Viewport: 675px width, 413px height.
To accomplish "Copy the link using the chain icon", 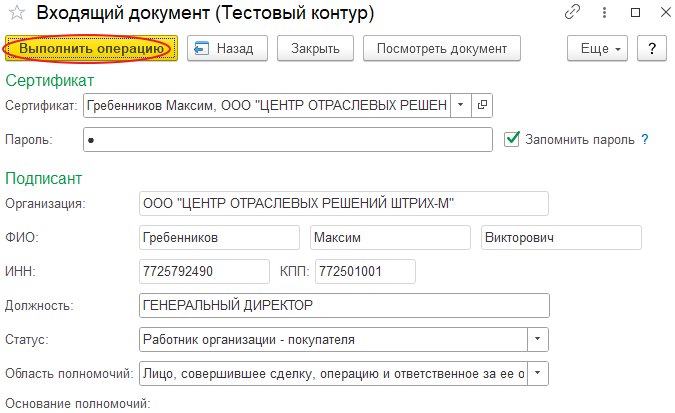I will coord(572,12).
